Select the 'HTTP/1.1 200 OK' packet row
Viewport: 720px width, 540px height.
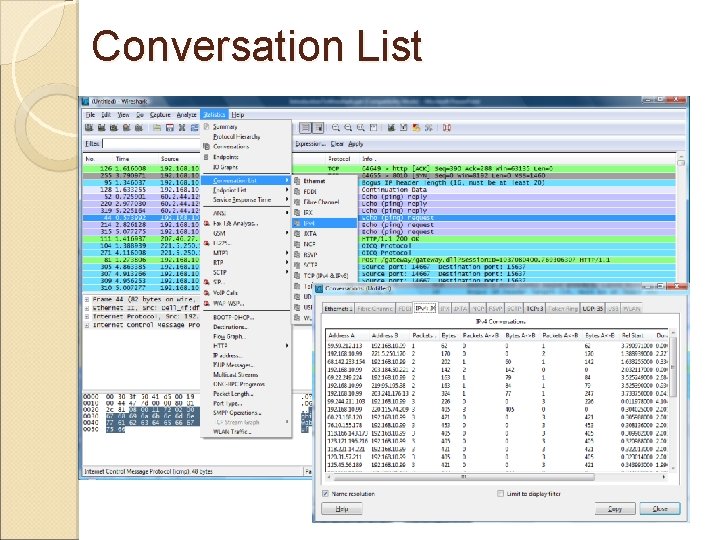(379, 239)
